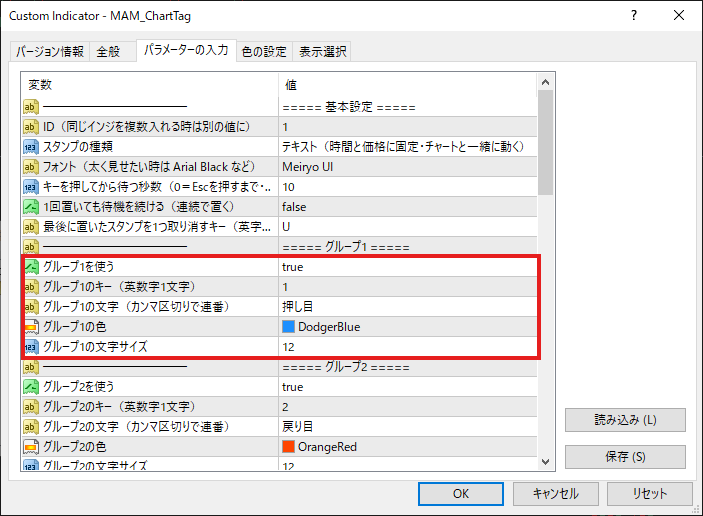Screen dimensions: 703x516
Task: Click the DodgerBlue color swatch
Action: pyautogui.click(x=288, y=327)
